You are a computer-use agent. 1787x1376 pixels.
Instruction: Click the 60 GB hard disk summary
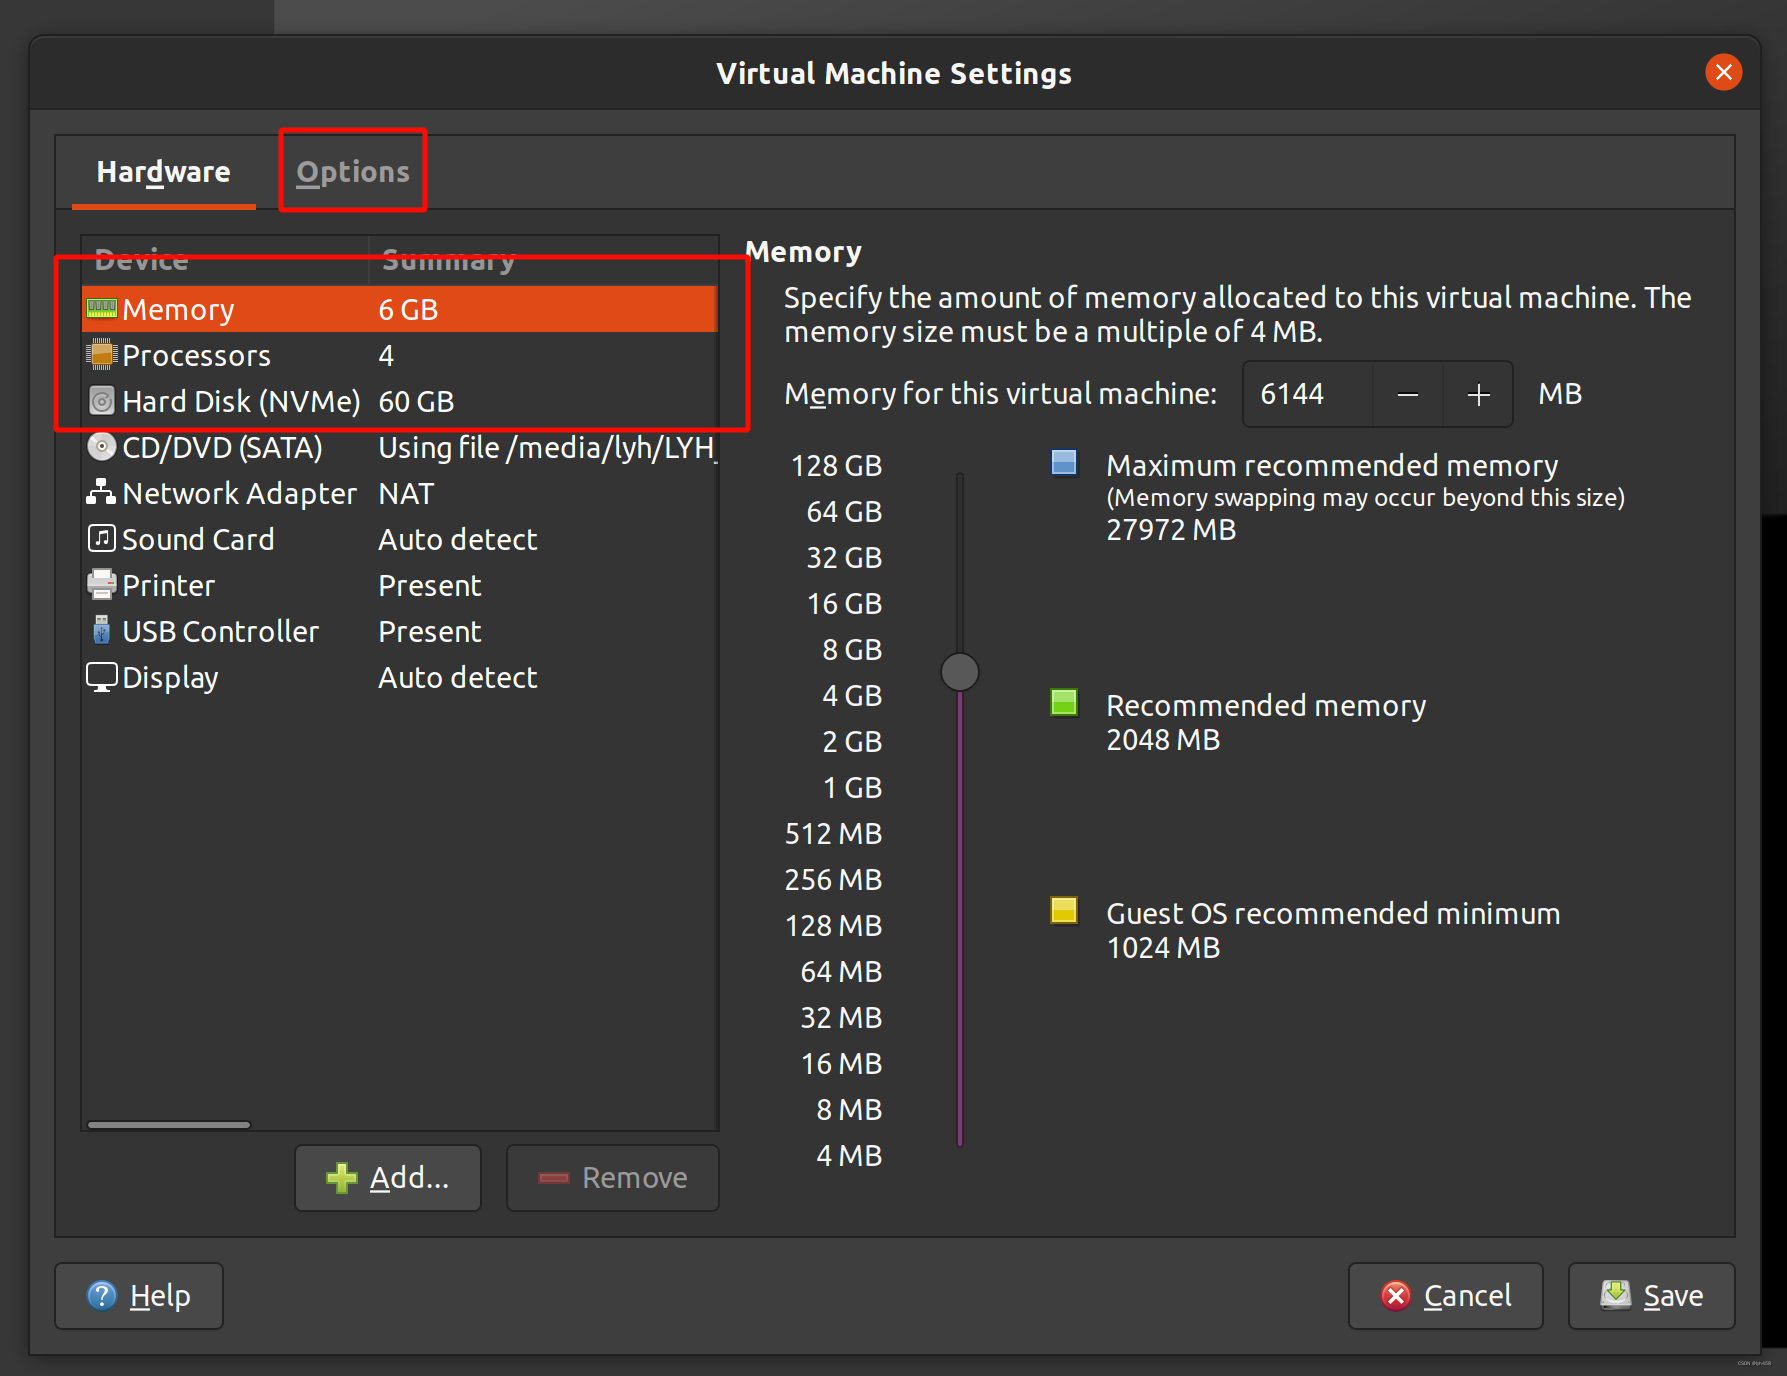(416, 401)
